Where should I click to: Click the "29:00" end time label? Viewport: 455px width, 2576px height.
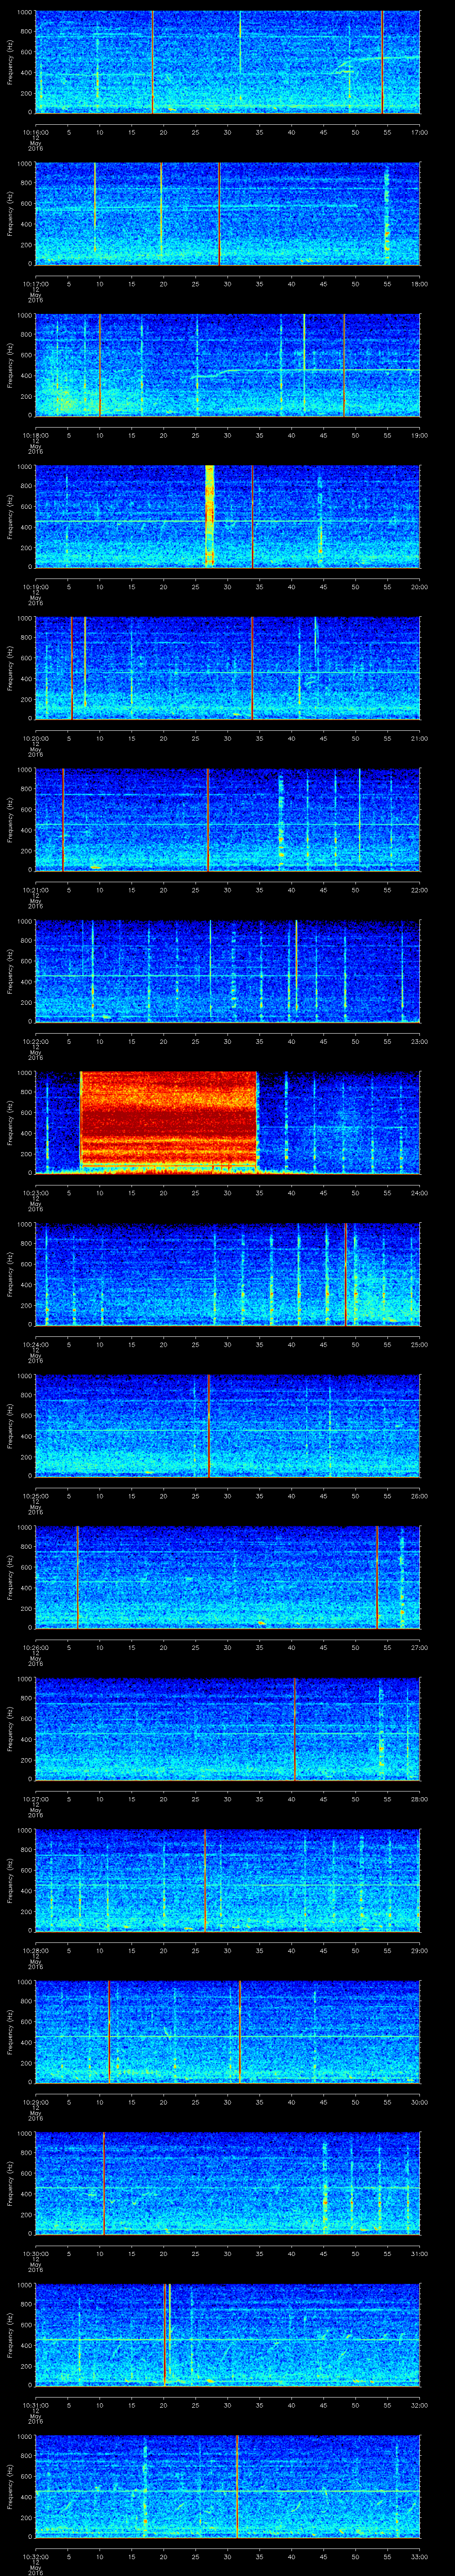419,1950
